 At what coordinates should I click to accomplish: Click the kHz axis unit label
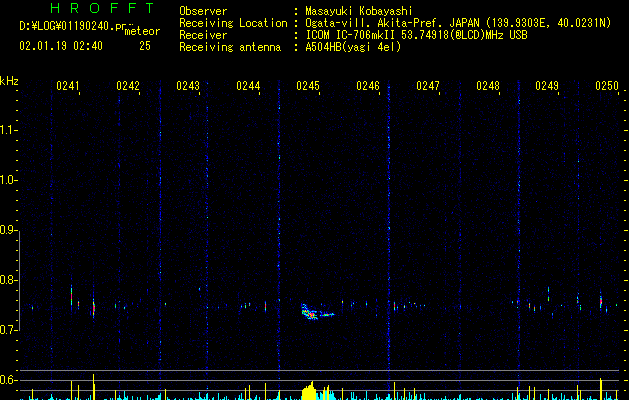point(9,81)
